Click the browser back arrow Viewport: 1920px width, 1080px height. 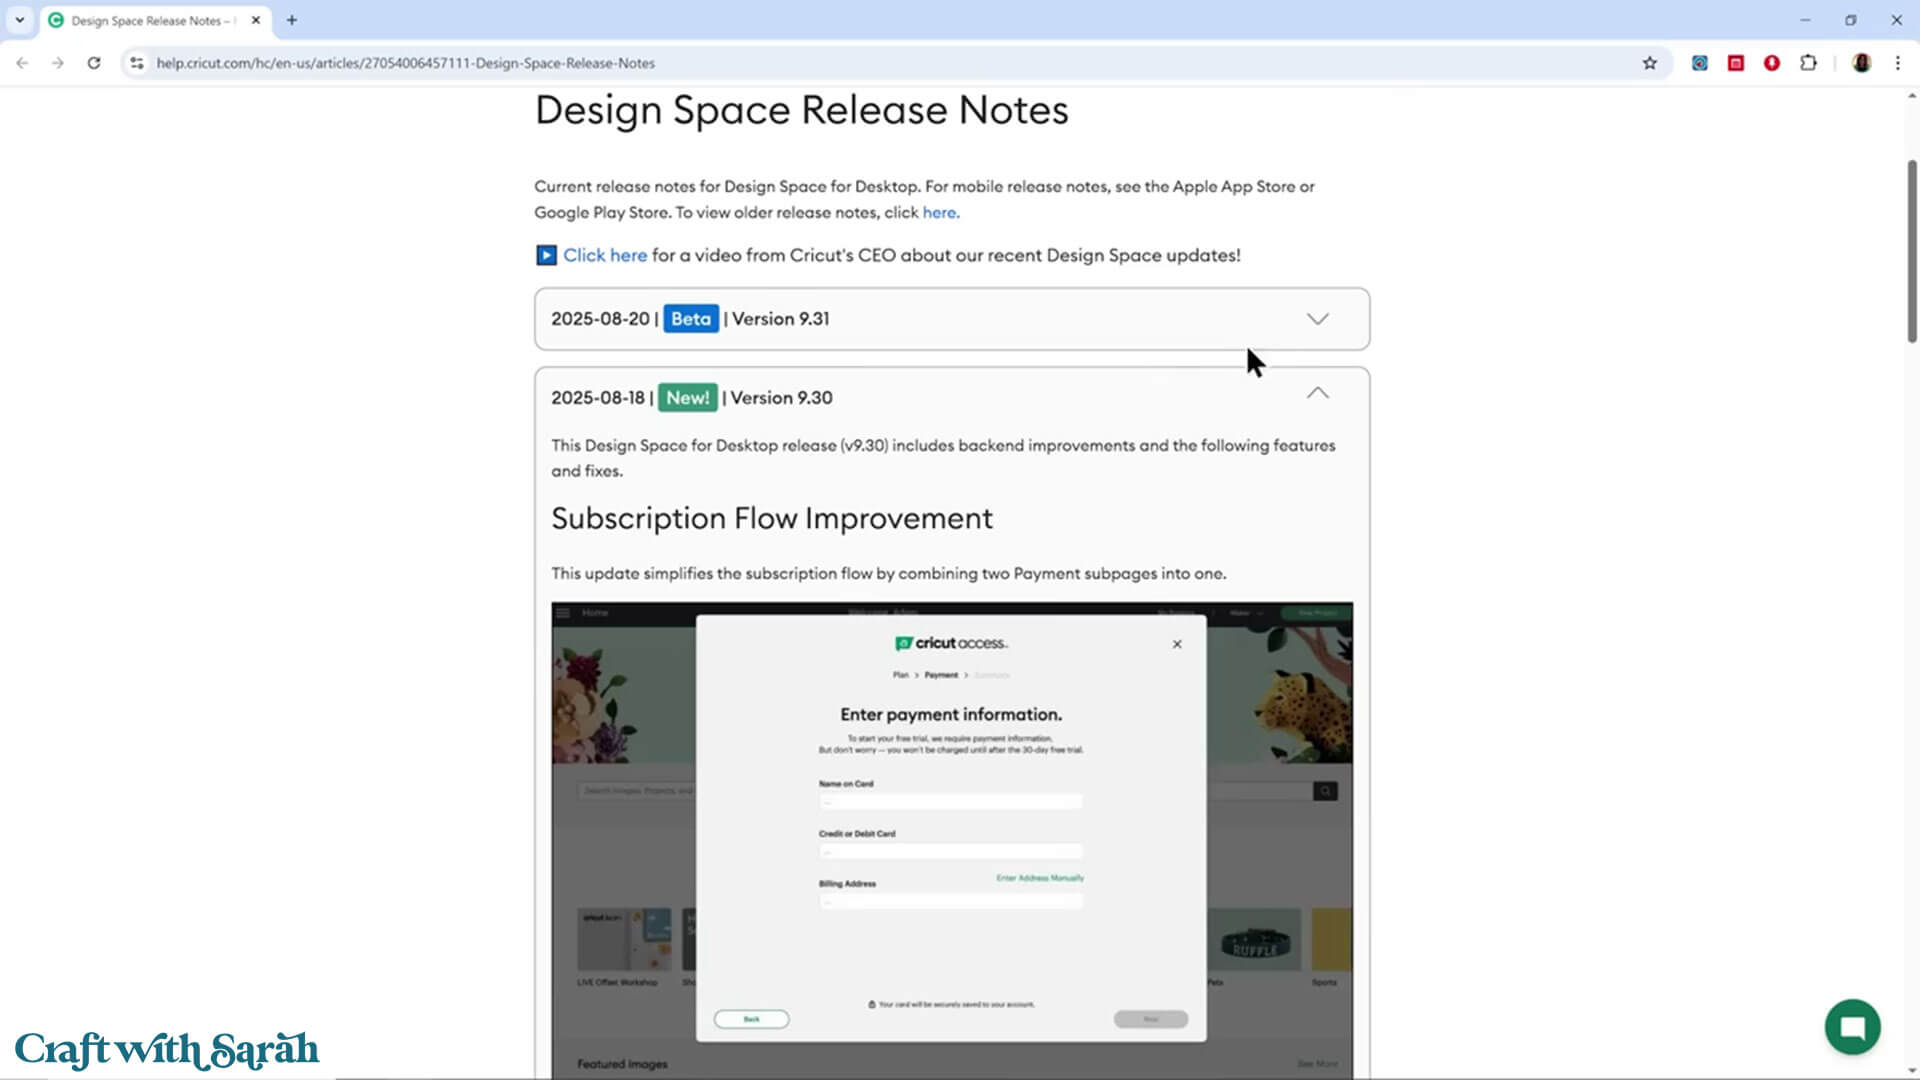(x=22, y=63)
